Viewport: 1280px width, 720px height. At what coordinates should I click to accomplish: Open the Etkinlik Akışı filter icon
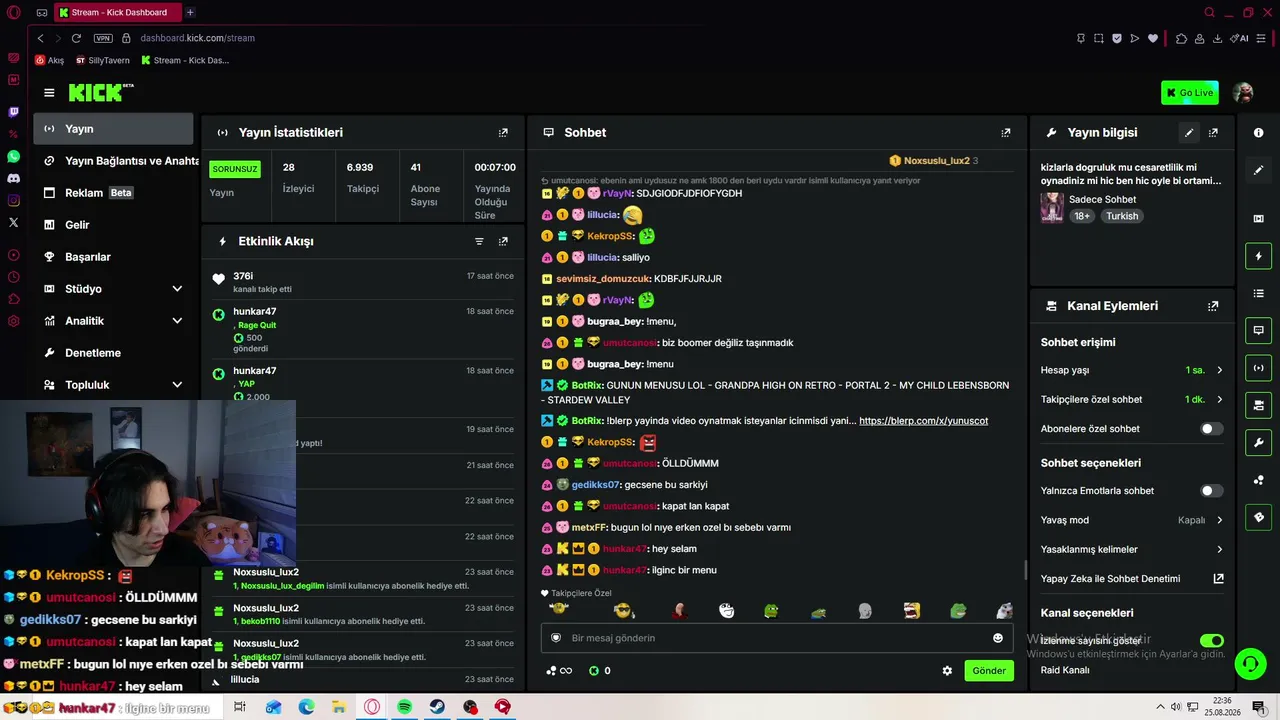click(x=479, y=241)
